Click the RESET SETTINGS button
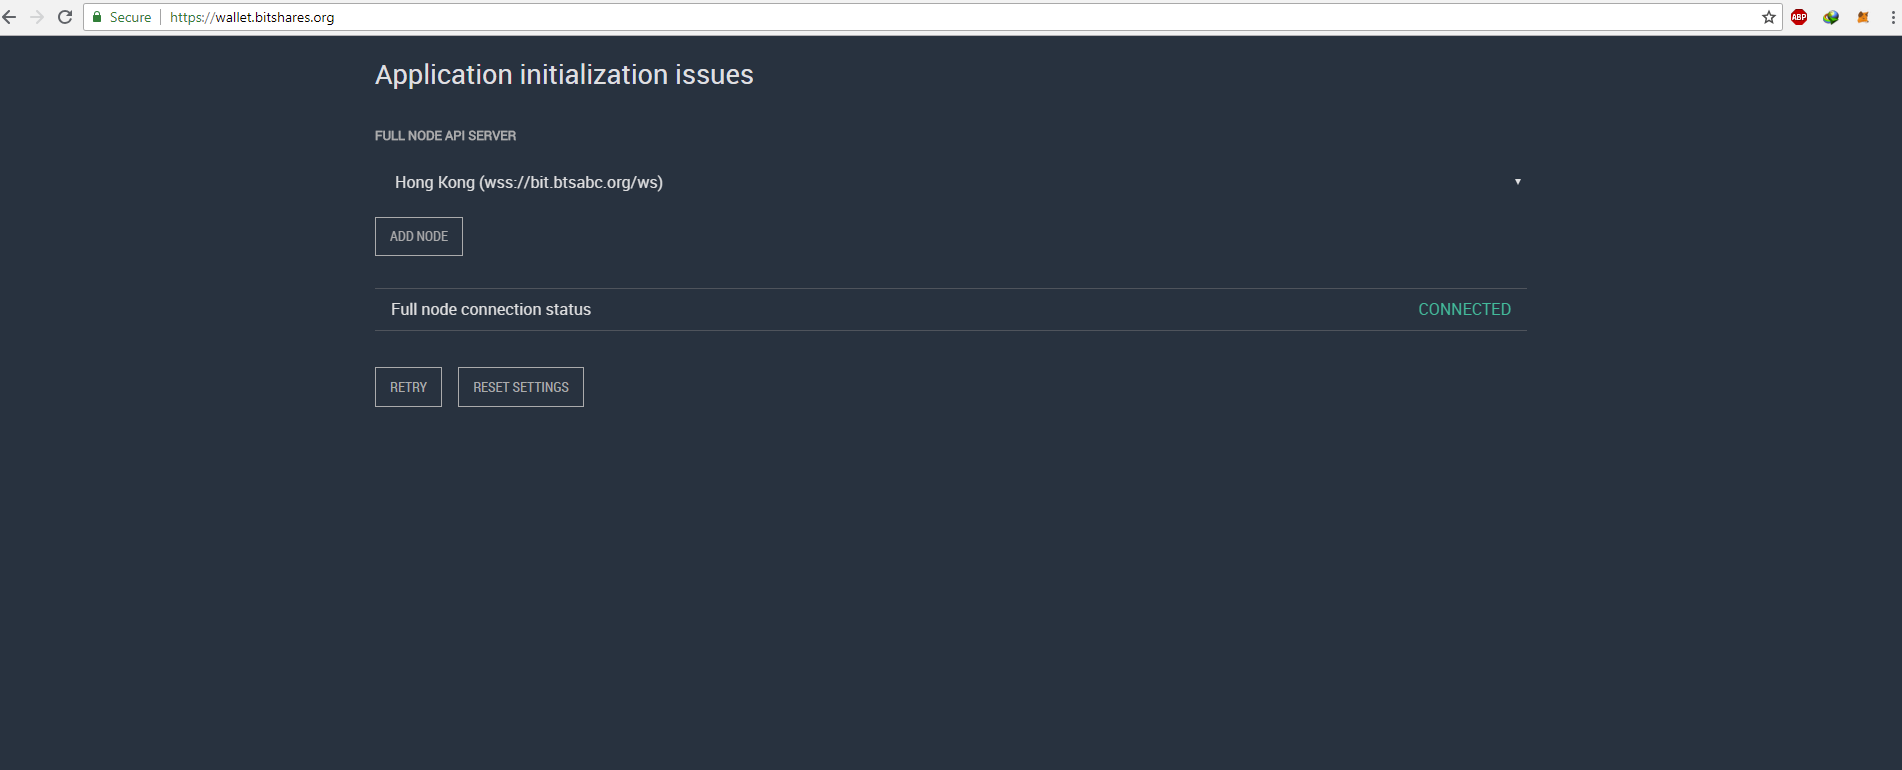The image size is (1902, 770). (x=521, y=387)
